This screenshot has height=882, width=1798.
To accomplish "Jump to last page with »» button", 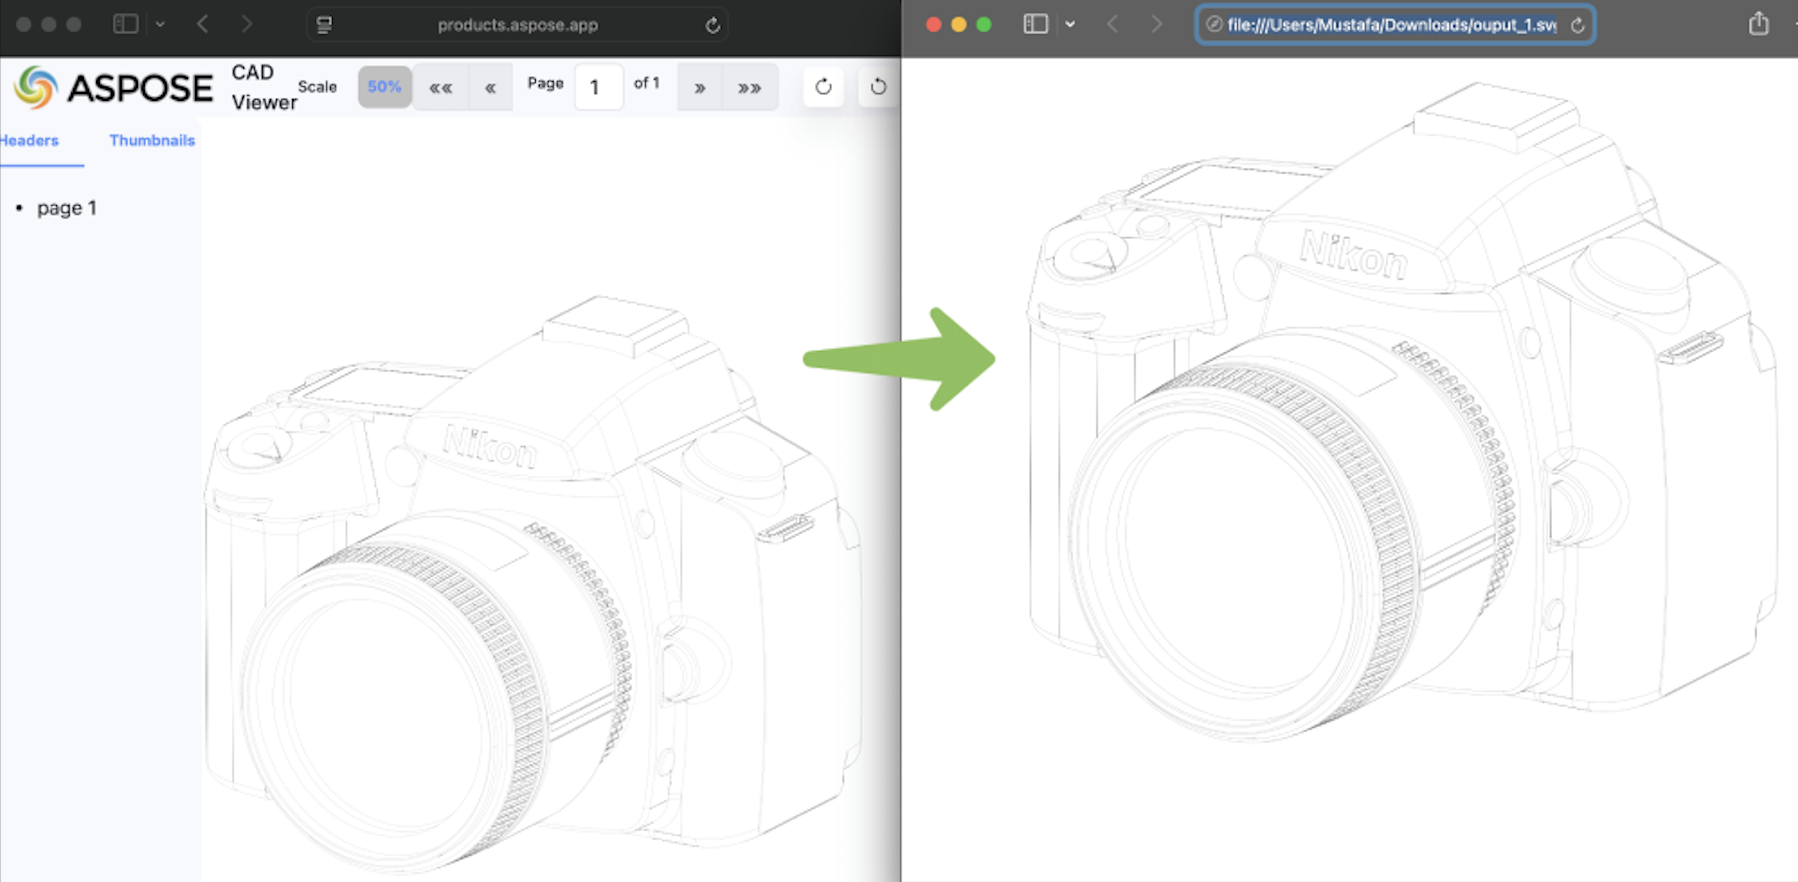I will [749, 88].
